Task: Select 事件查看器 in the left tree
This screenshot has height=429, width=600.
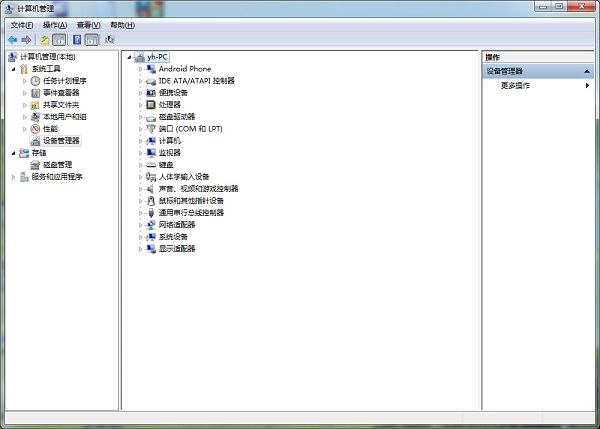Action: [x=61, y=93]
